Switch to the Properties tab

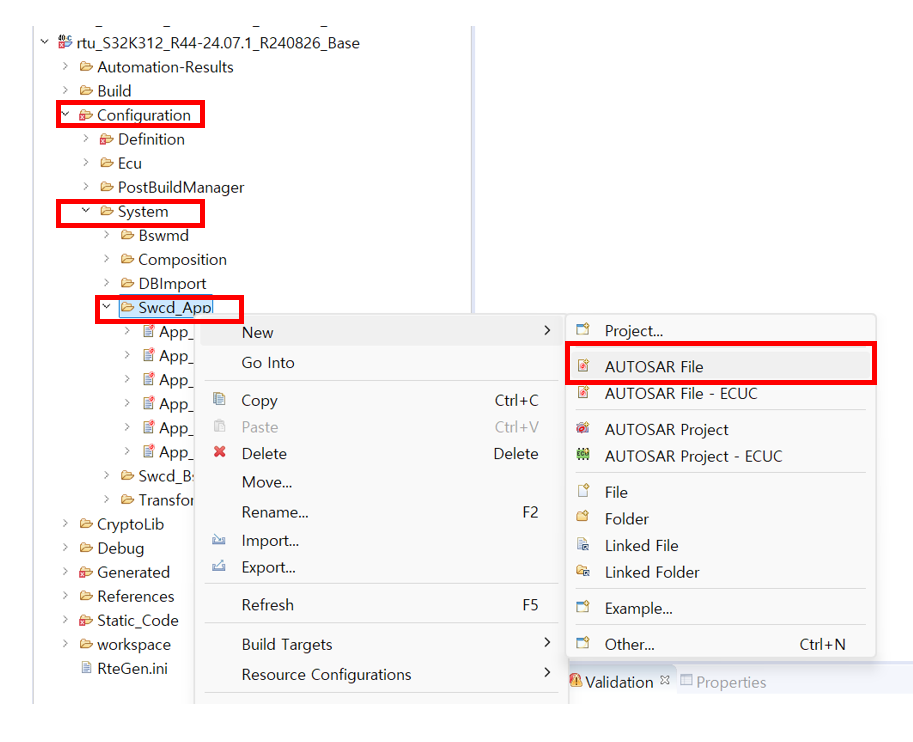pos(730,682)
